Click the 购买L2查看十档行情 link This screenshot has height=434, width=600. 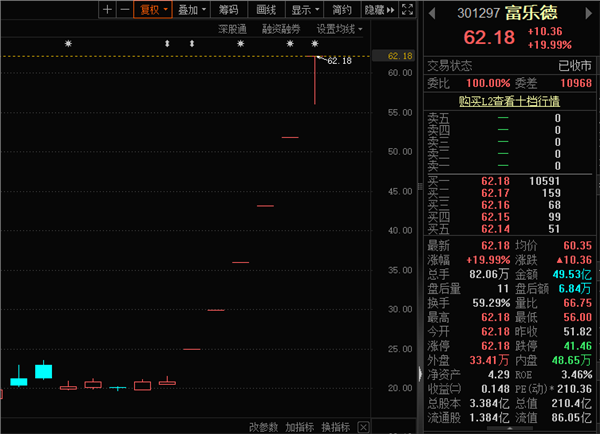click(x=509, y=101)
